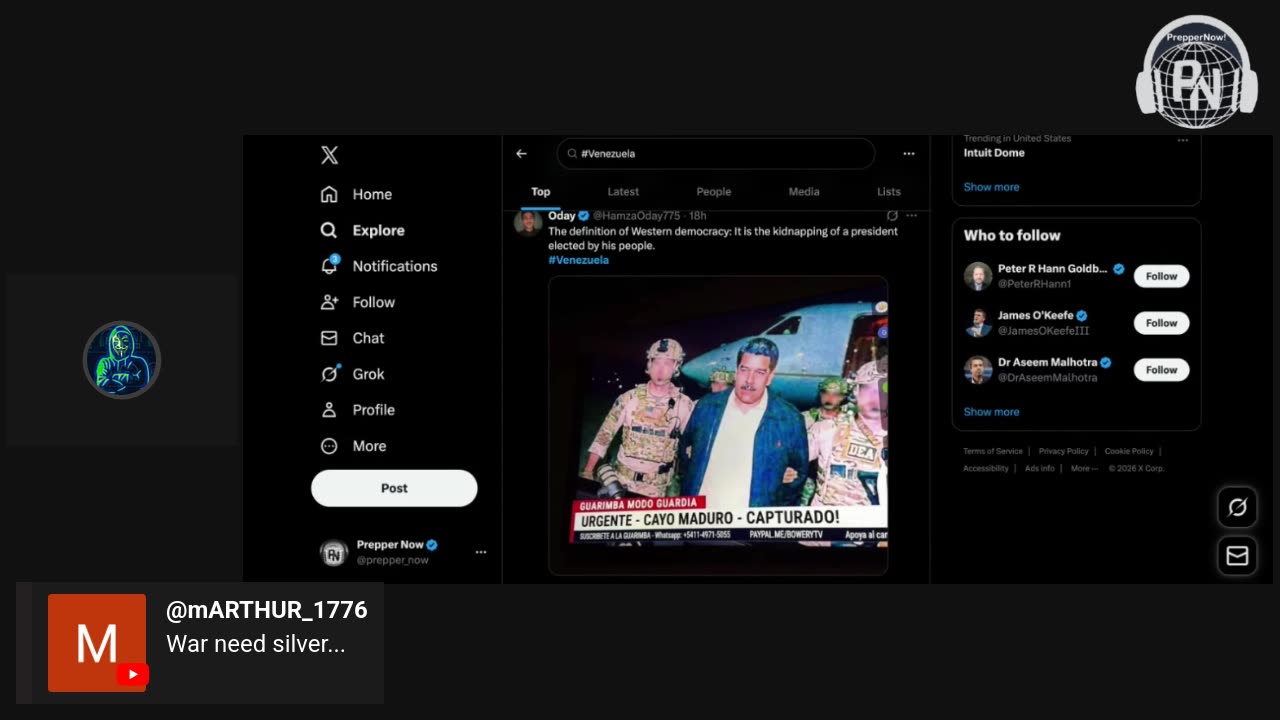Open the Terms of Service link
Viewport: 1280px width, 720px height.
coord(992,451)
